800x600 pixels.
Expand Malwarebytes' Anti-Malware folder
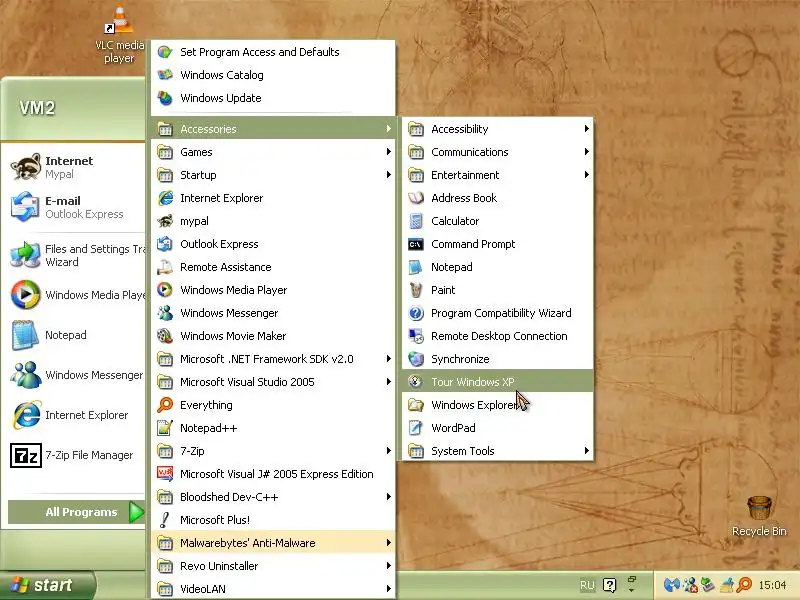pos(273,542)
